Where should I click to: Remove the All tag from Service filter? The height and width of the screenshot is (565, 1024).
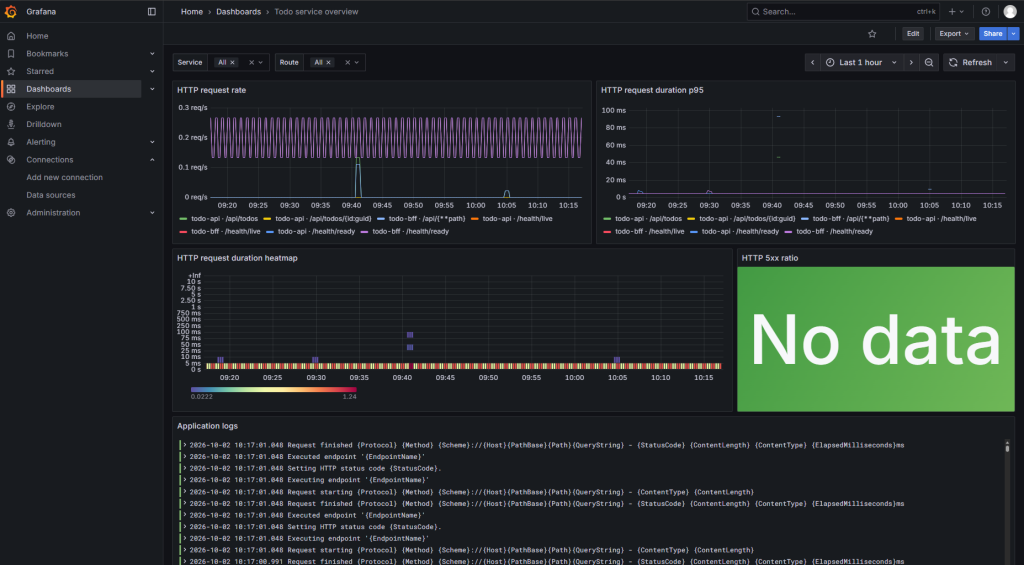click(x=232, y=63)
